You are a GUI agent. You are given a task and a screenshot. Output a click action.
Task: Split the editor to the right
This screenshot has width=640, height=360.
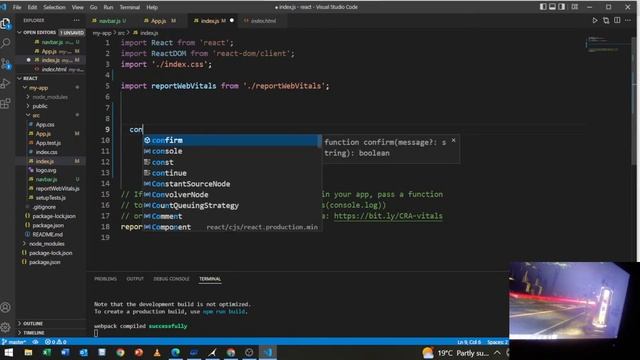617,20
